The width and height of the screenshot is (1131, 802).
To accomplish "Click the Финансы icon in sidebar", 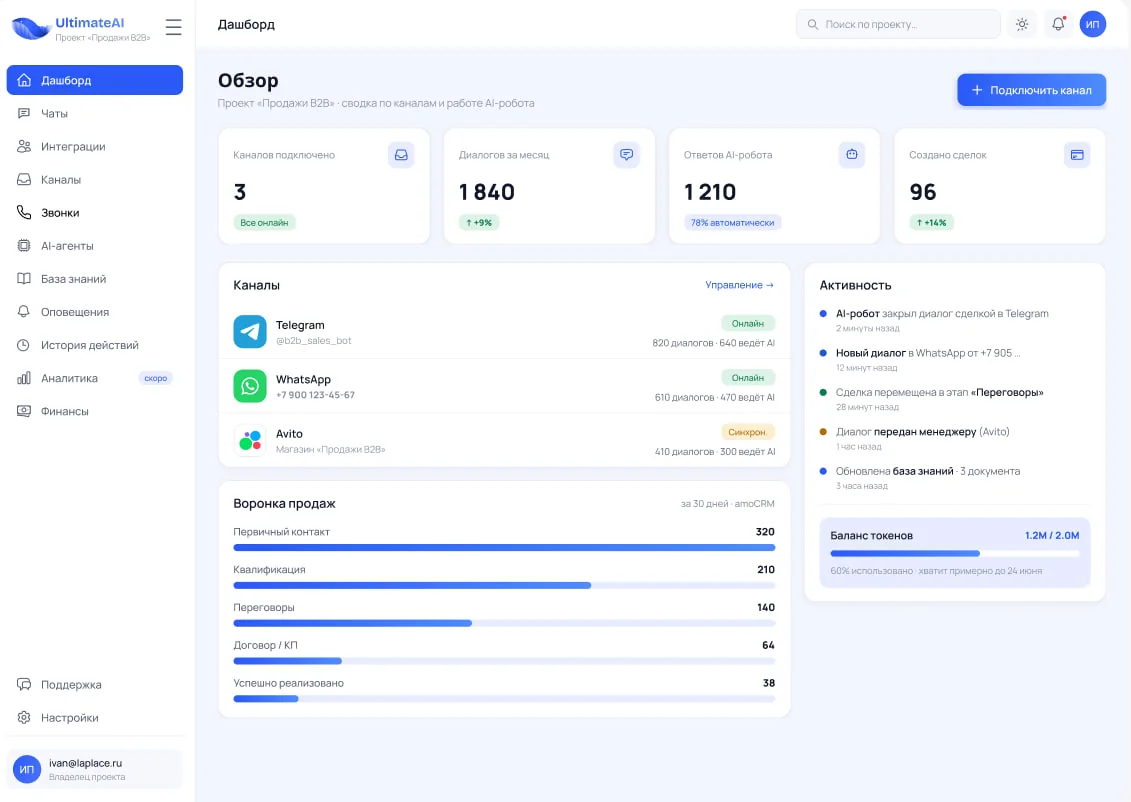I will [x=24, y=411].
